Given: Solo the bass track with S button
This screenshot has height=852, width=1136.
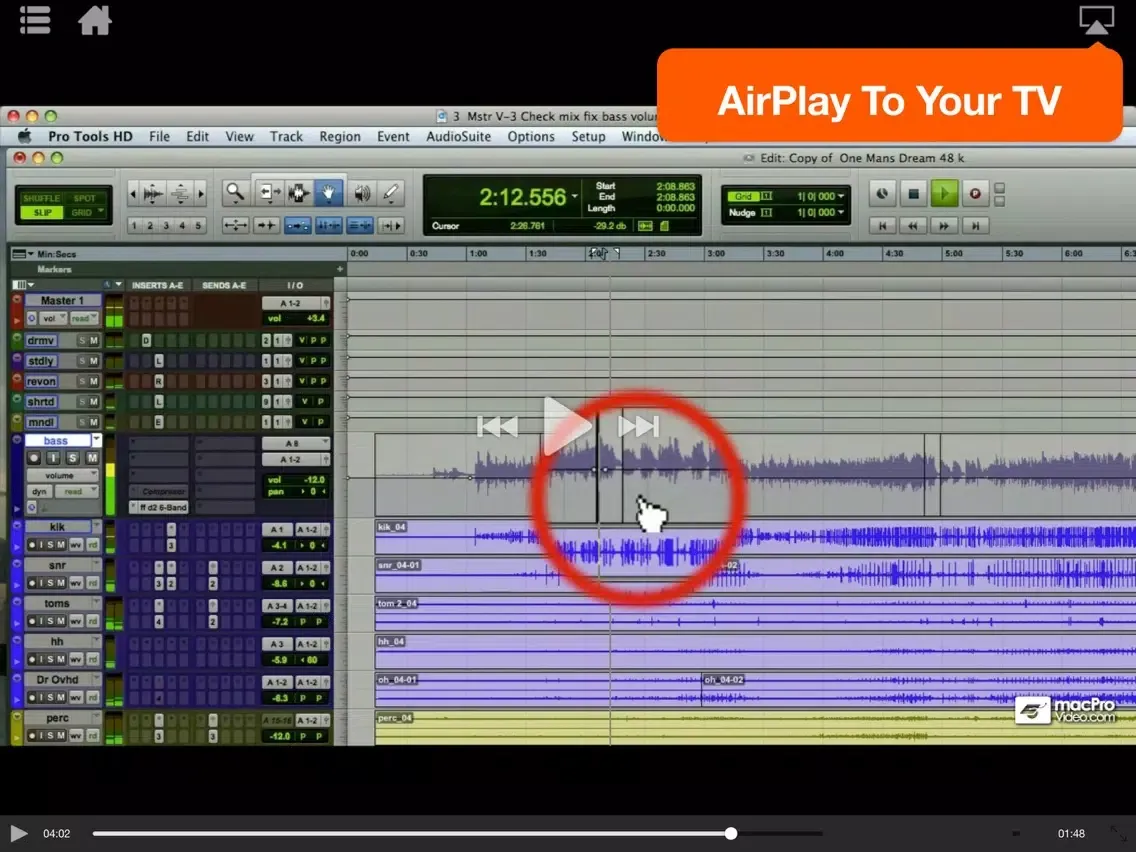Looking at the screenshot, I should click(x=72, y=458).
